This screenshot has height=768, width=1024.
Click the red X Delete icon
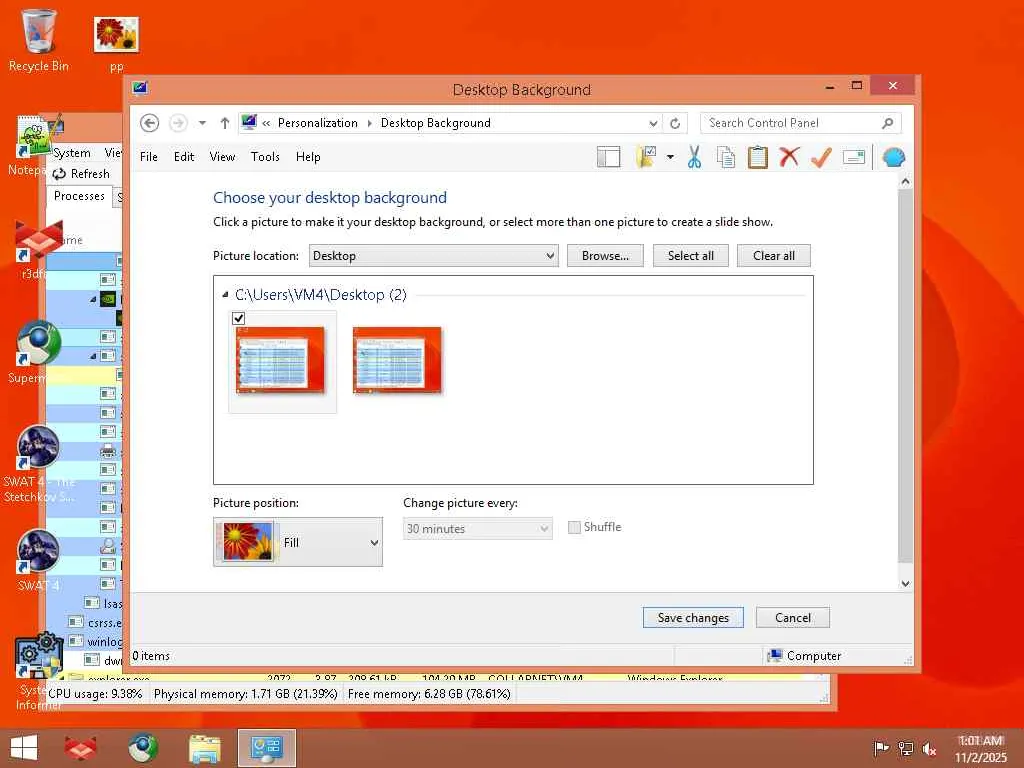coord(790,157)
